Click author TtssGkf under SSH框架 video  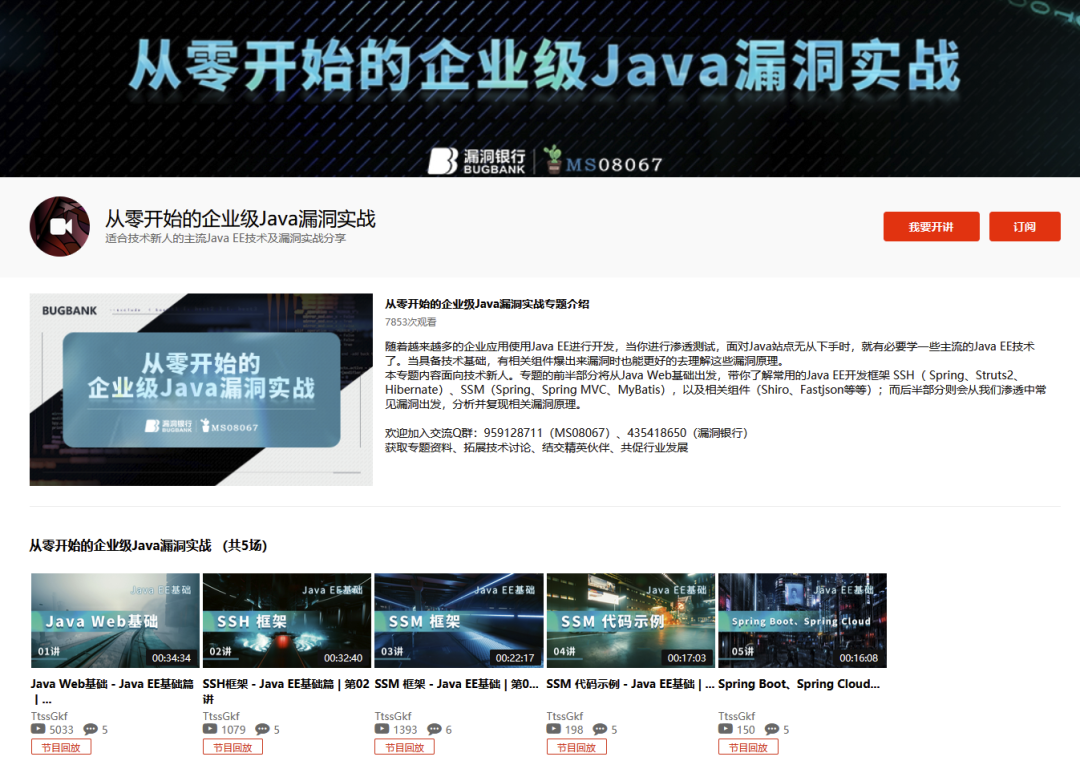point(221,716)
